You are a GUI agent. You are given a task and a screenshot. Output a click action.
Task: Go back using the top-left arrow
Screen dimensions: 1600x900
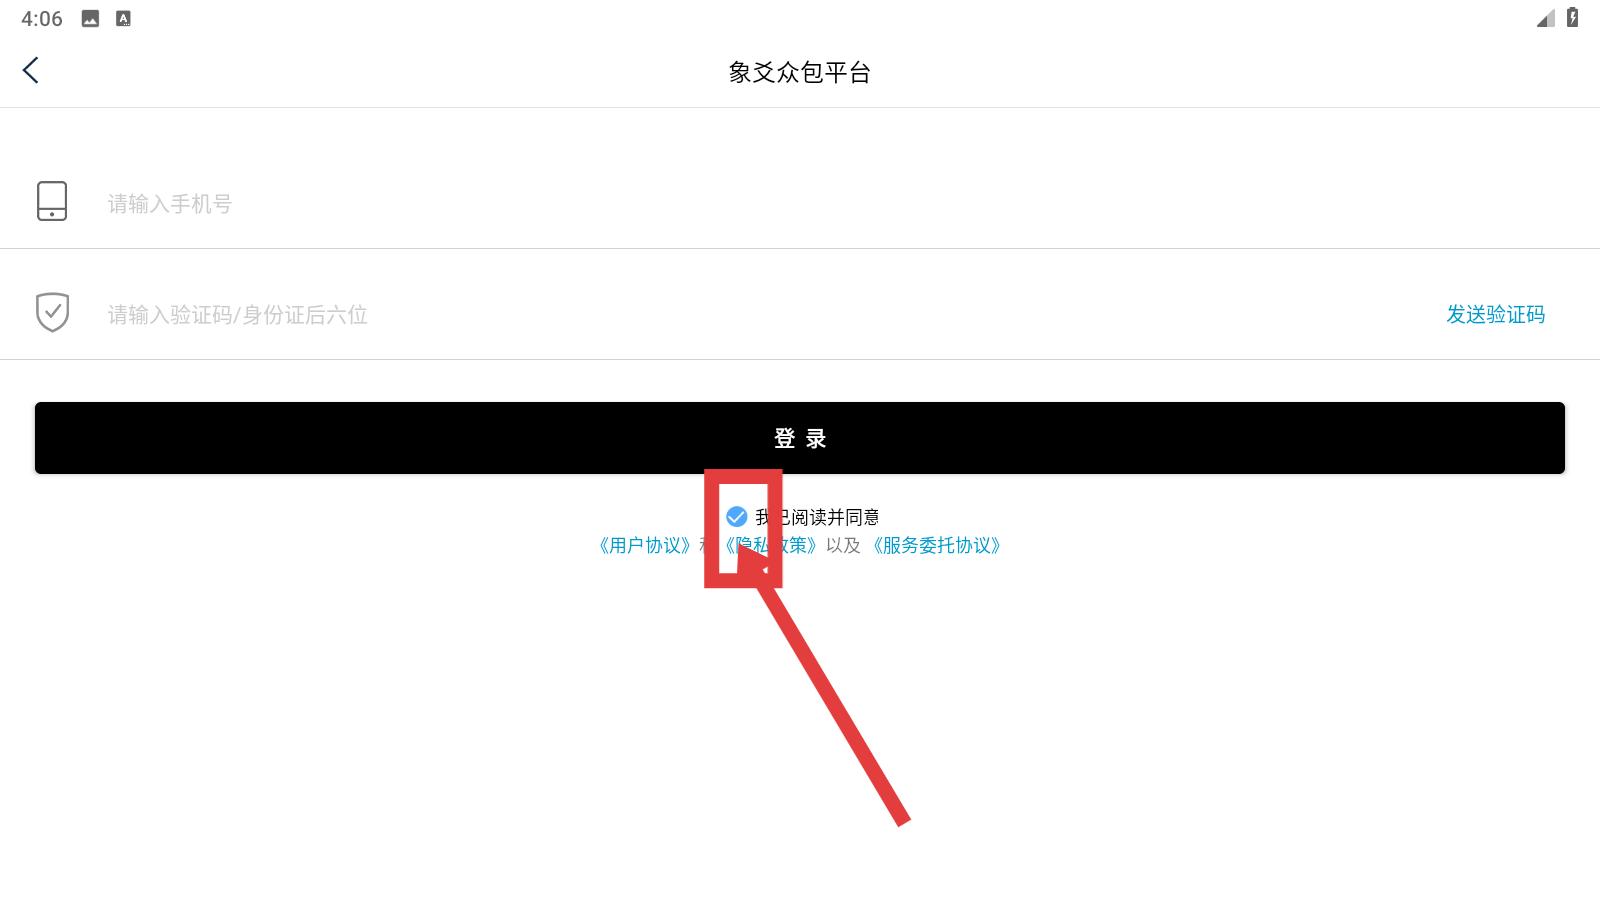coord(31,70)
